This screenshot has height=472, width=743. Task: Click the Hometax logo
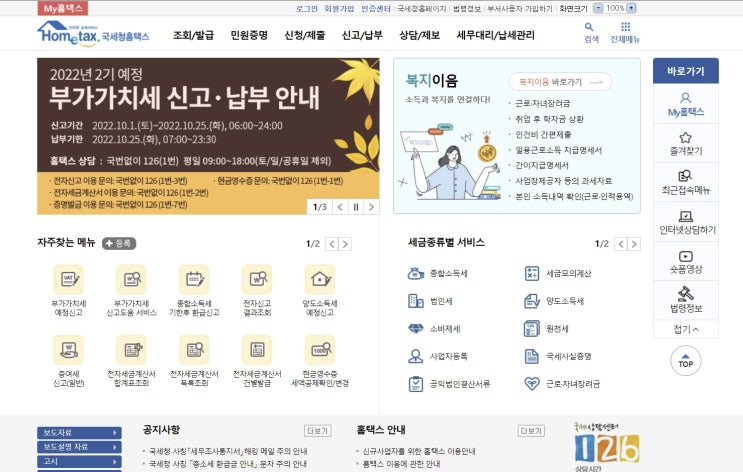pyautogui.click(x=93, y=34)
